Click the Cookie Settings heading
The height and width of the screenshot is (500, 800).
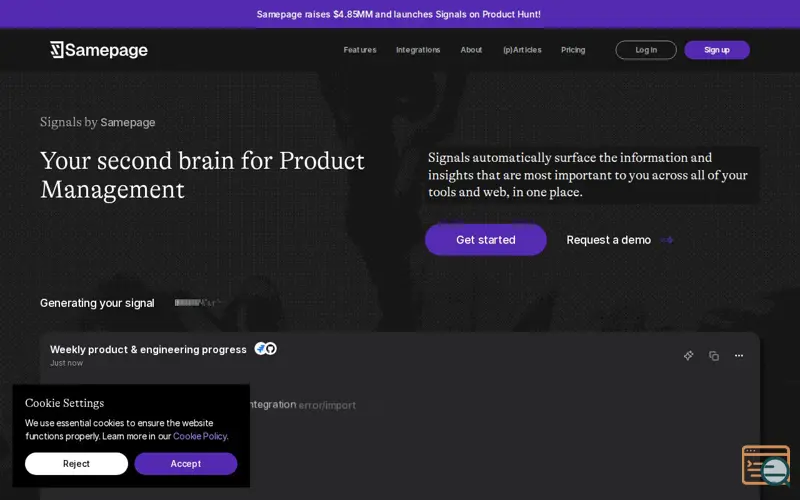(64, 403)
